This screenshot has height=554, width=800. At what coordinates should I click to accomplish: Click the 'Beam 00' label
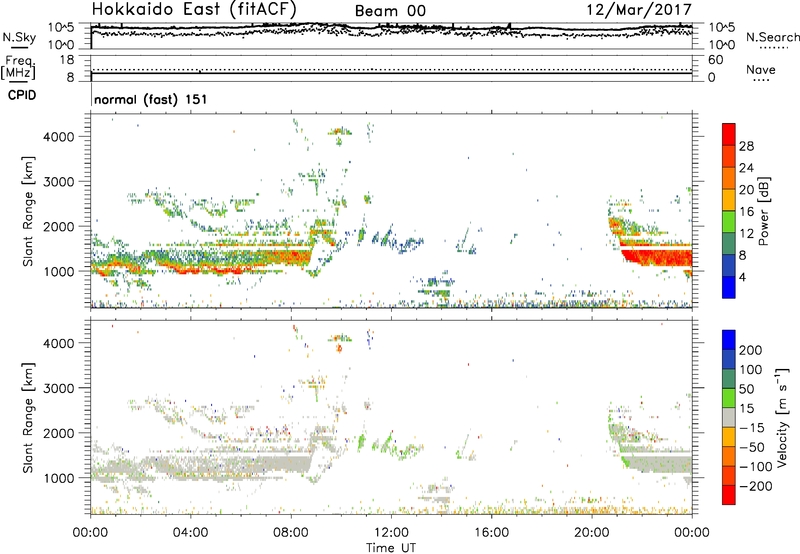coord(390,11)
